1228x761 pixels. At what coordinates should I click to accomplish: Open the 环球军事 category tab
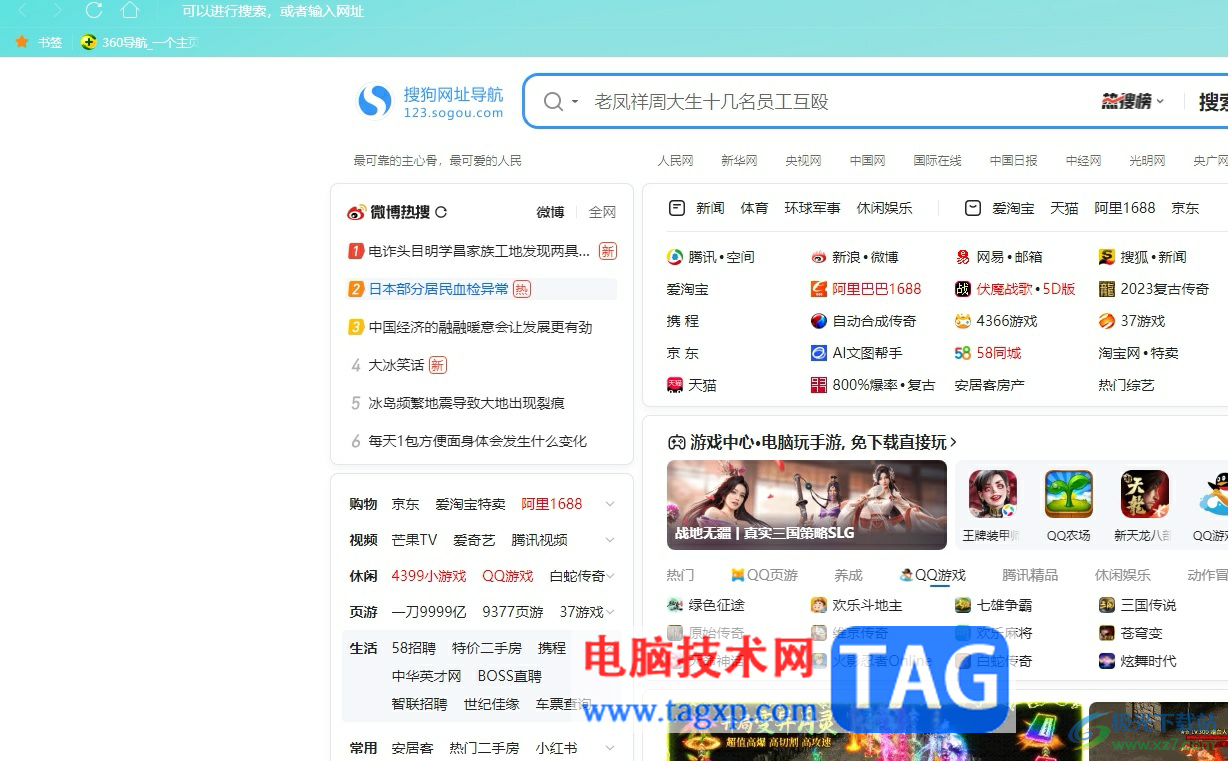click(812, 208)
